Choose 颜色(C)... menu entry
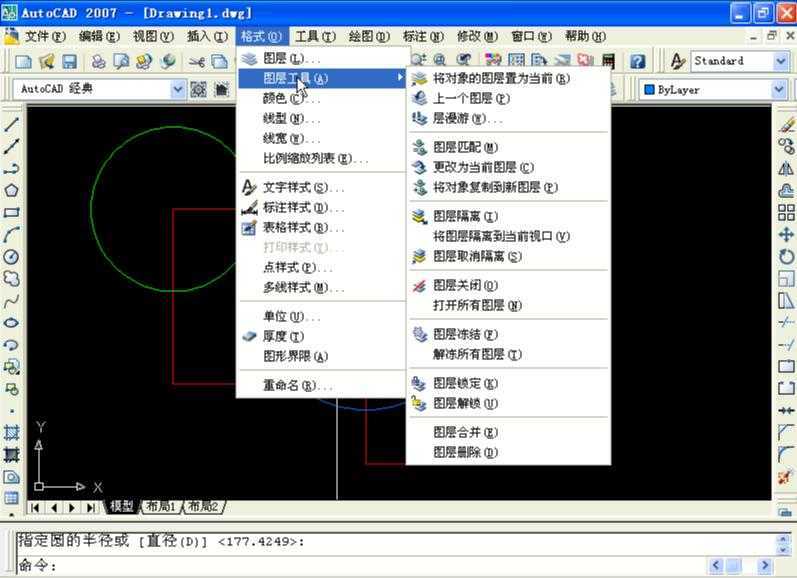The width and height of the screenshot is (797, 578). click(x=324, y=98)
